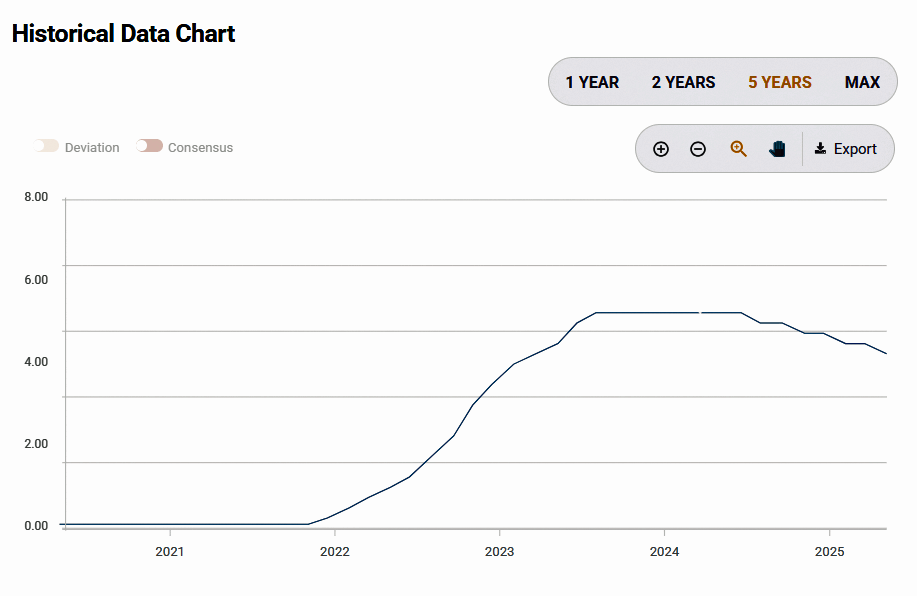
Task: Click the zoom out minus icon
Action: click(698, 149)
